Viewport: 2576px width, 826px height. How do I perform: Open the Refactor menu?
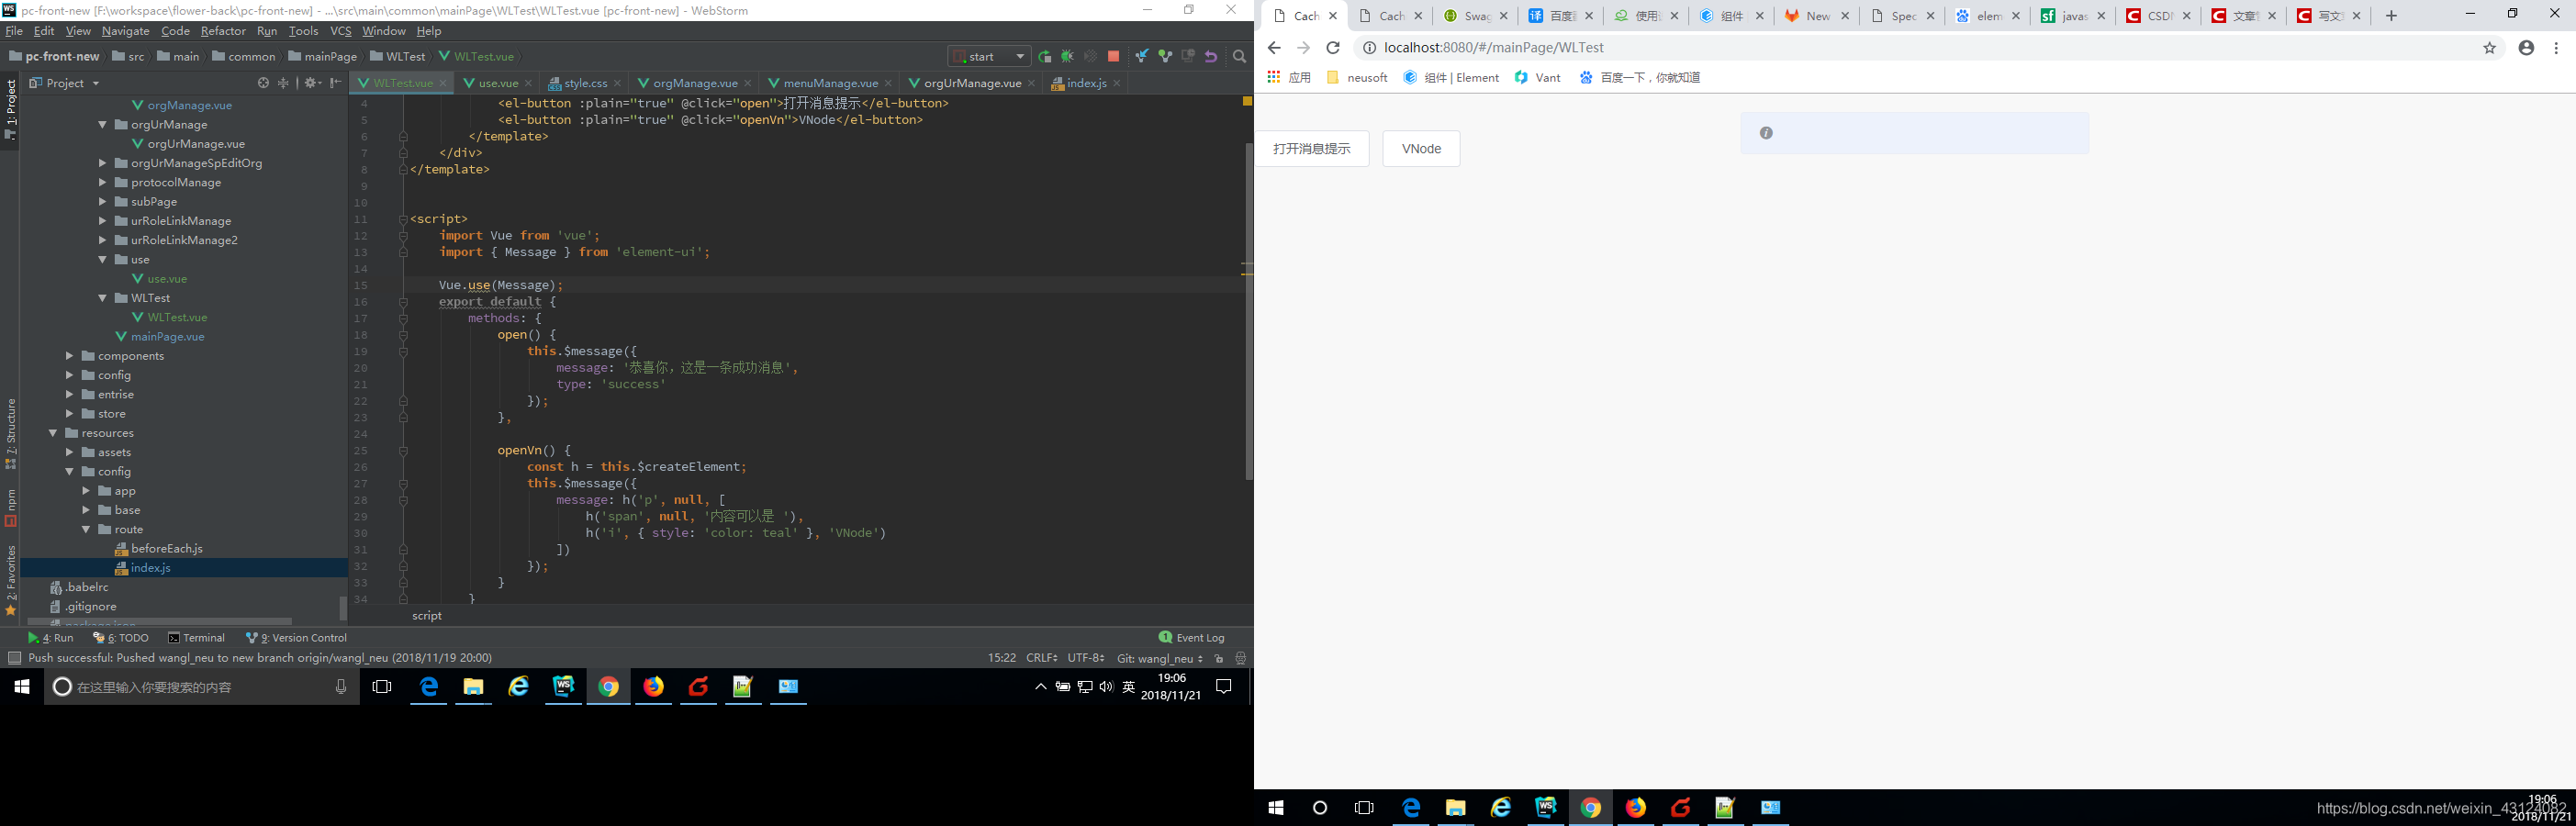223,31
